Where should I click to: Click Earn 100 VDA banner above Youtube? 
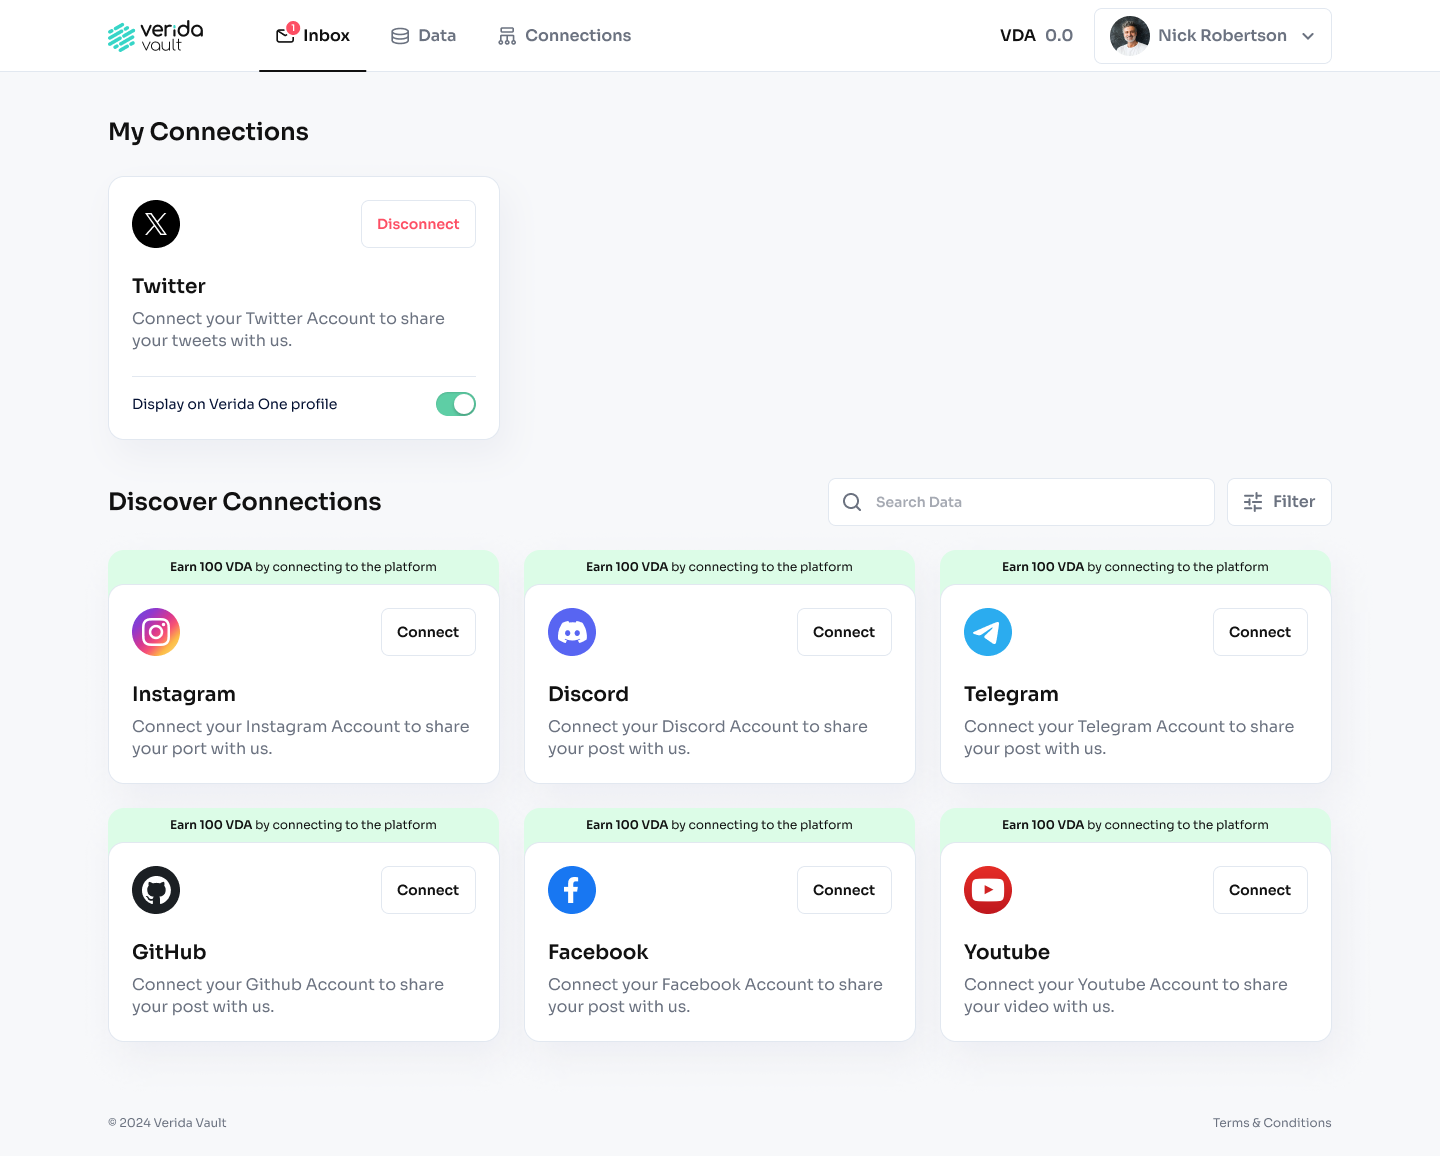coord(1136,825)
